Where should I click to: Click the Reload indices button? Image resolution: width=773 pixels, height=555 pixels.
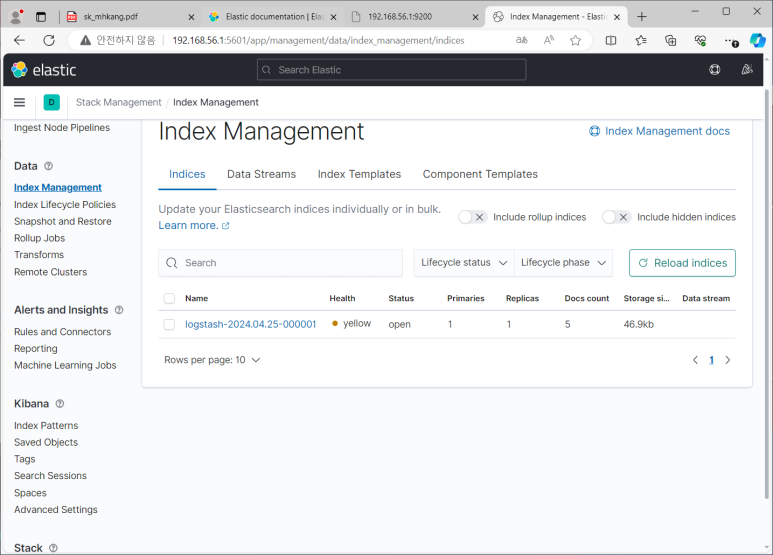point(682,263)
